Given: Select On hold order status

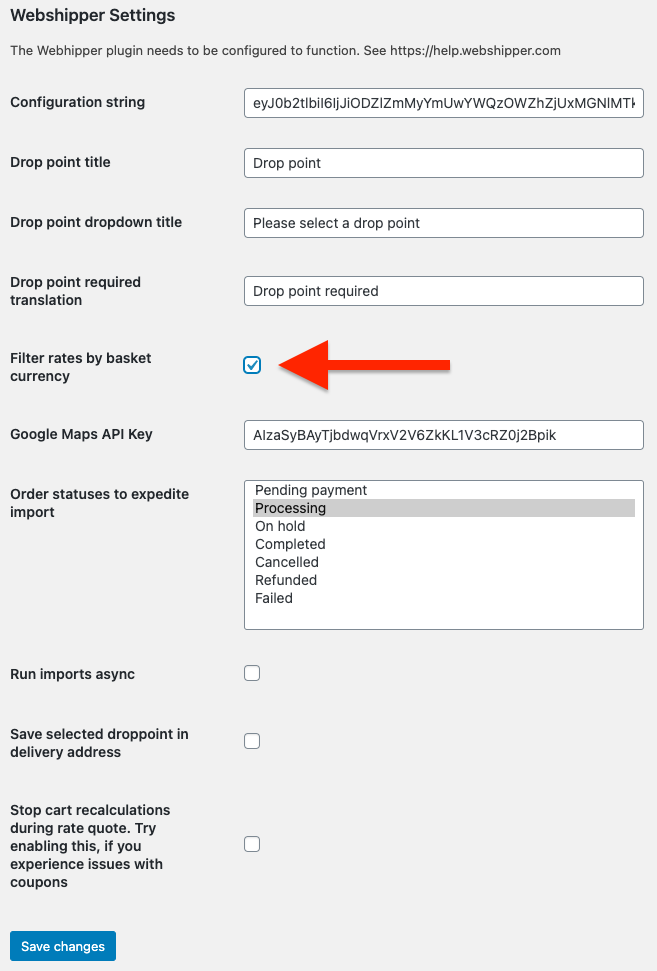Looking at the screenshot, I should pyautogui.click(x=444, y=526).
